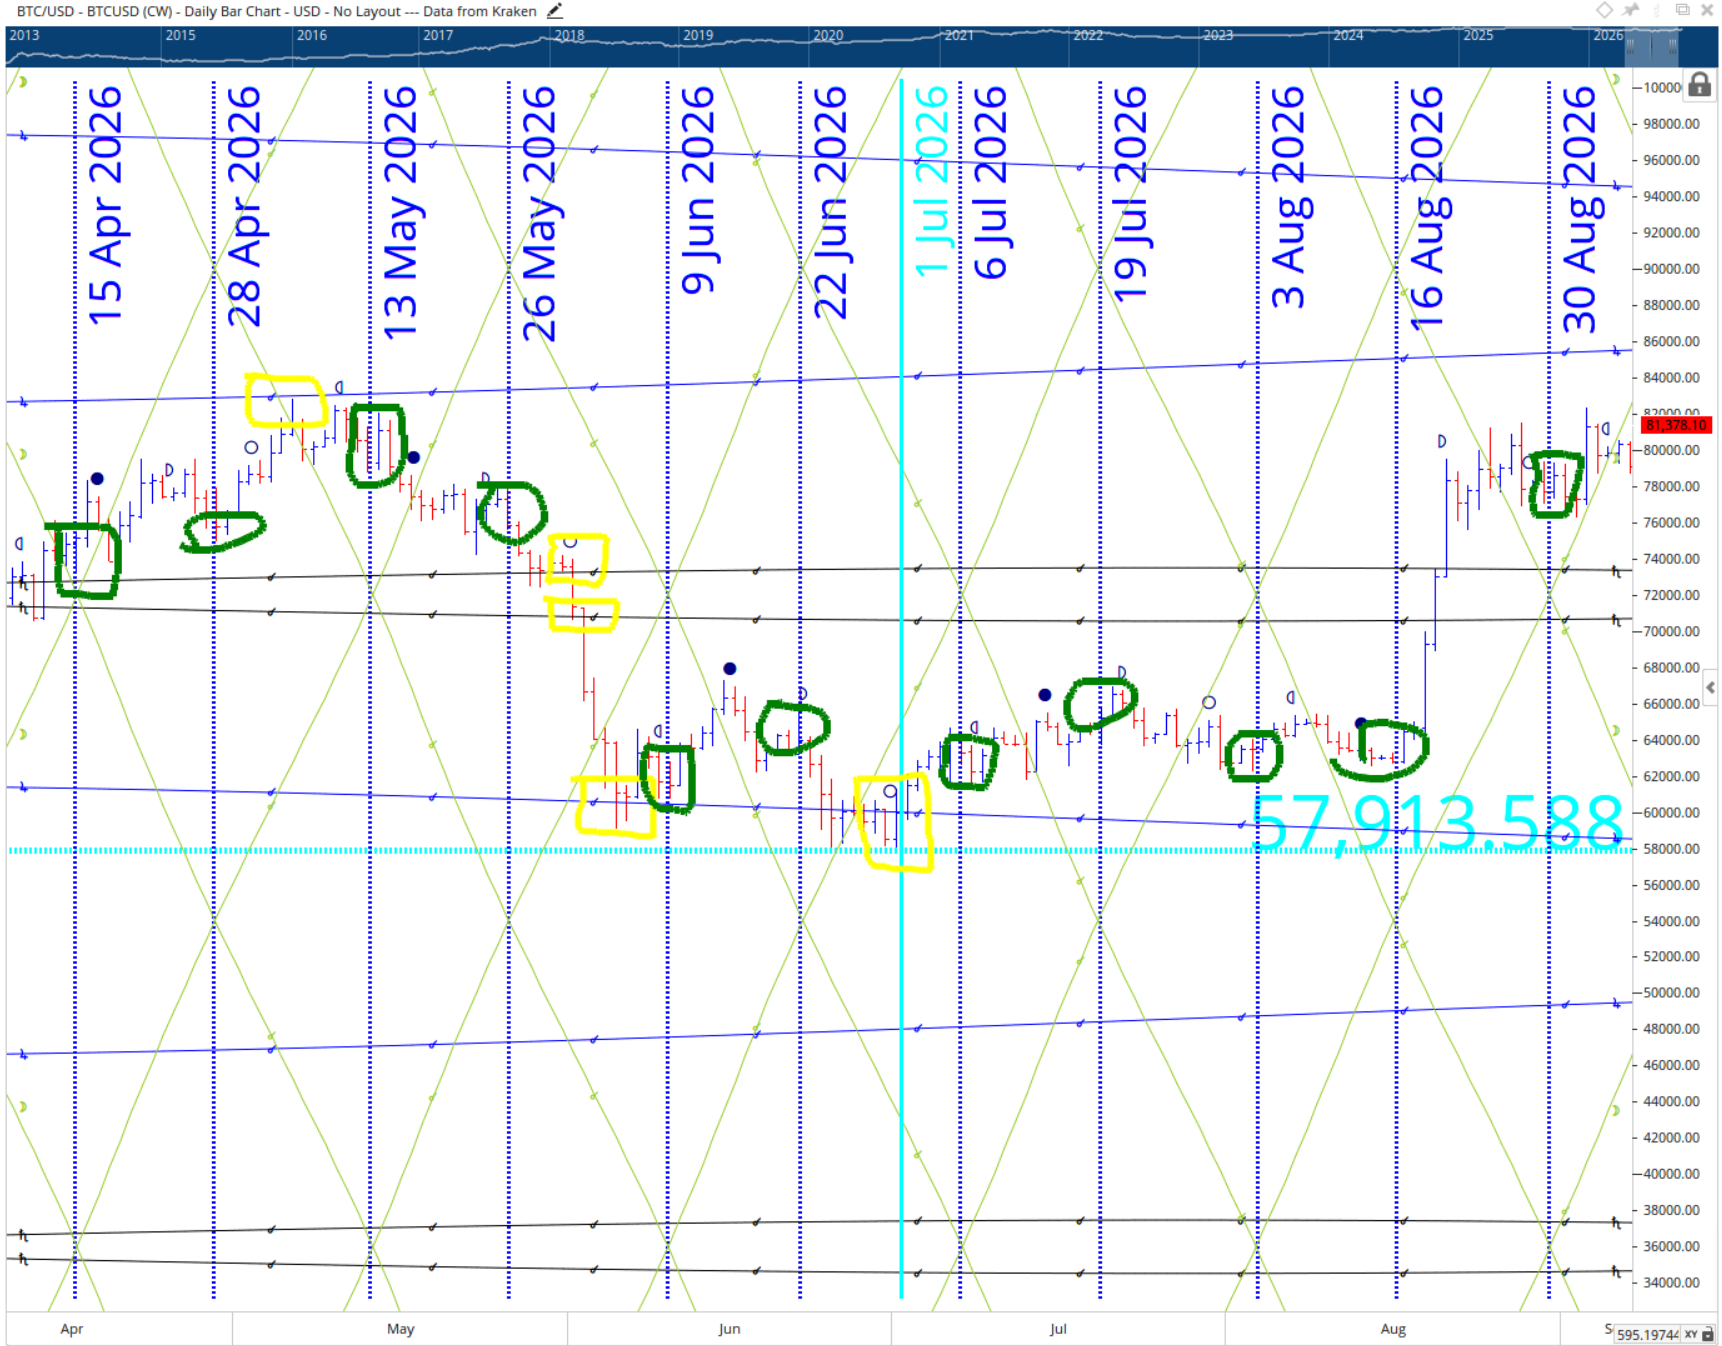Select the 19 Jul 2026 date label
Viewport: 1722px width, 1346px height.
tap(1130, 195)
